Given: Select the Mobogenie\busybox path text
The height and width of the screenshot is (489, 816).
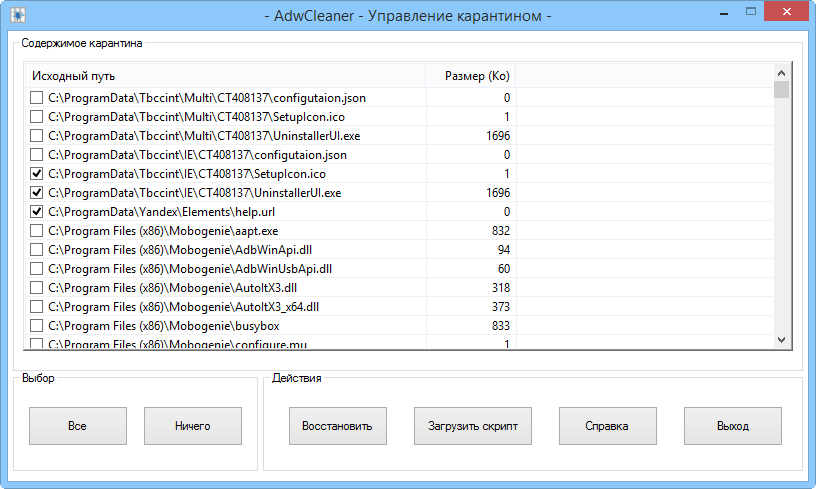Looking at the screenshot, I should [x=164, y=326].
